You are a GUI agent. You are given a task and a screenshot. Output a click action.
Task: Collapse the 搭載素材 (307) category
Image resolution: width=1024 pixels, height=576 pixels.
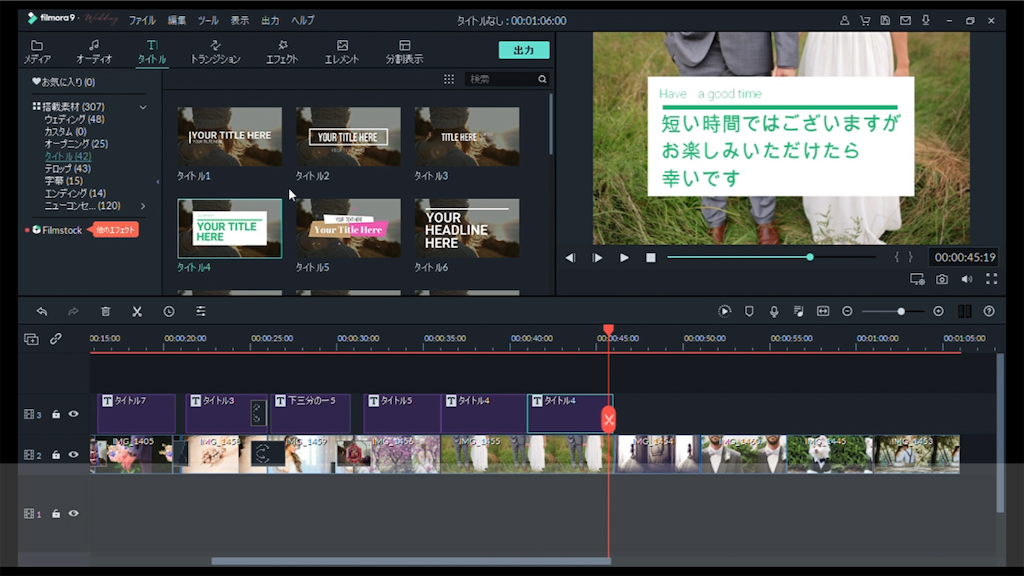coord(143,107)
